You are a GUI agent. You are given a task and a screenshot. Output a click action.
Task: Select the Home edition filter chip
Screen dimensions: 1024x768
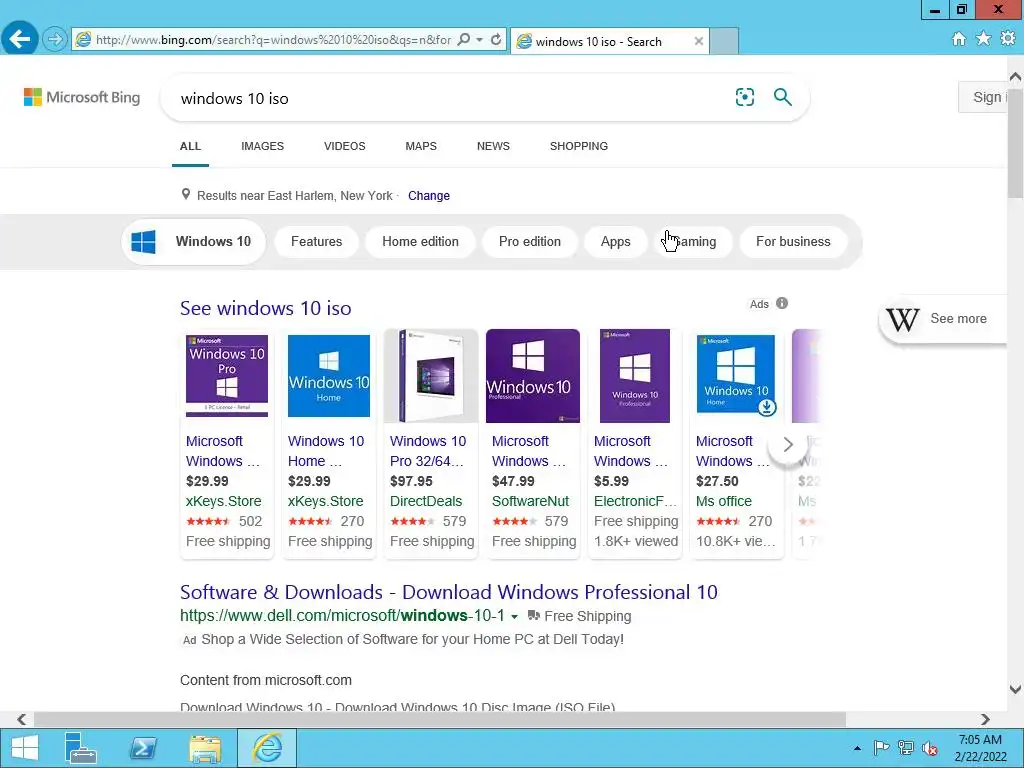(421, 242)
